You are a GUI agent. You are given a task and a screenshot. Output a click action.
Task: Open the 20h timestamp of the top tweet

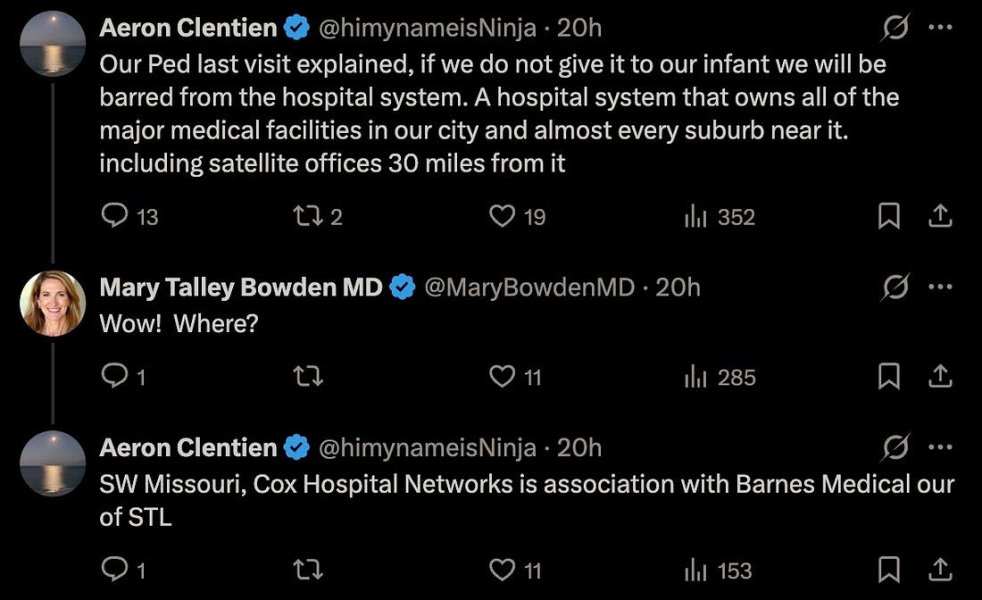pyautogui.click(x=578, y=28)
